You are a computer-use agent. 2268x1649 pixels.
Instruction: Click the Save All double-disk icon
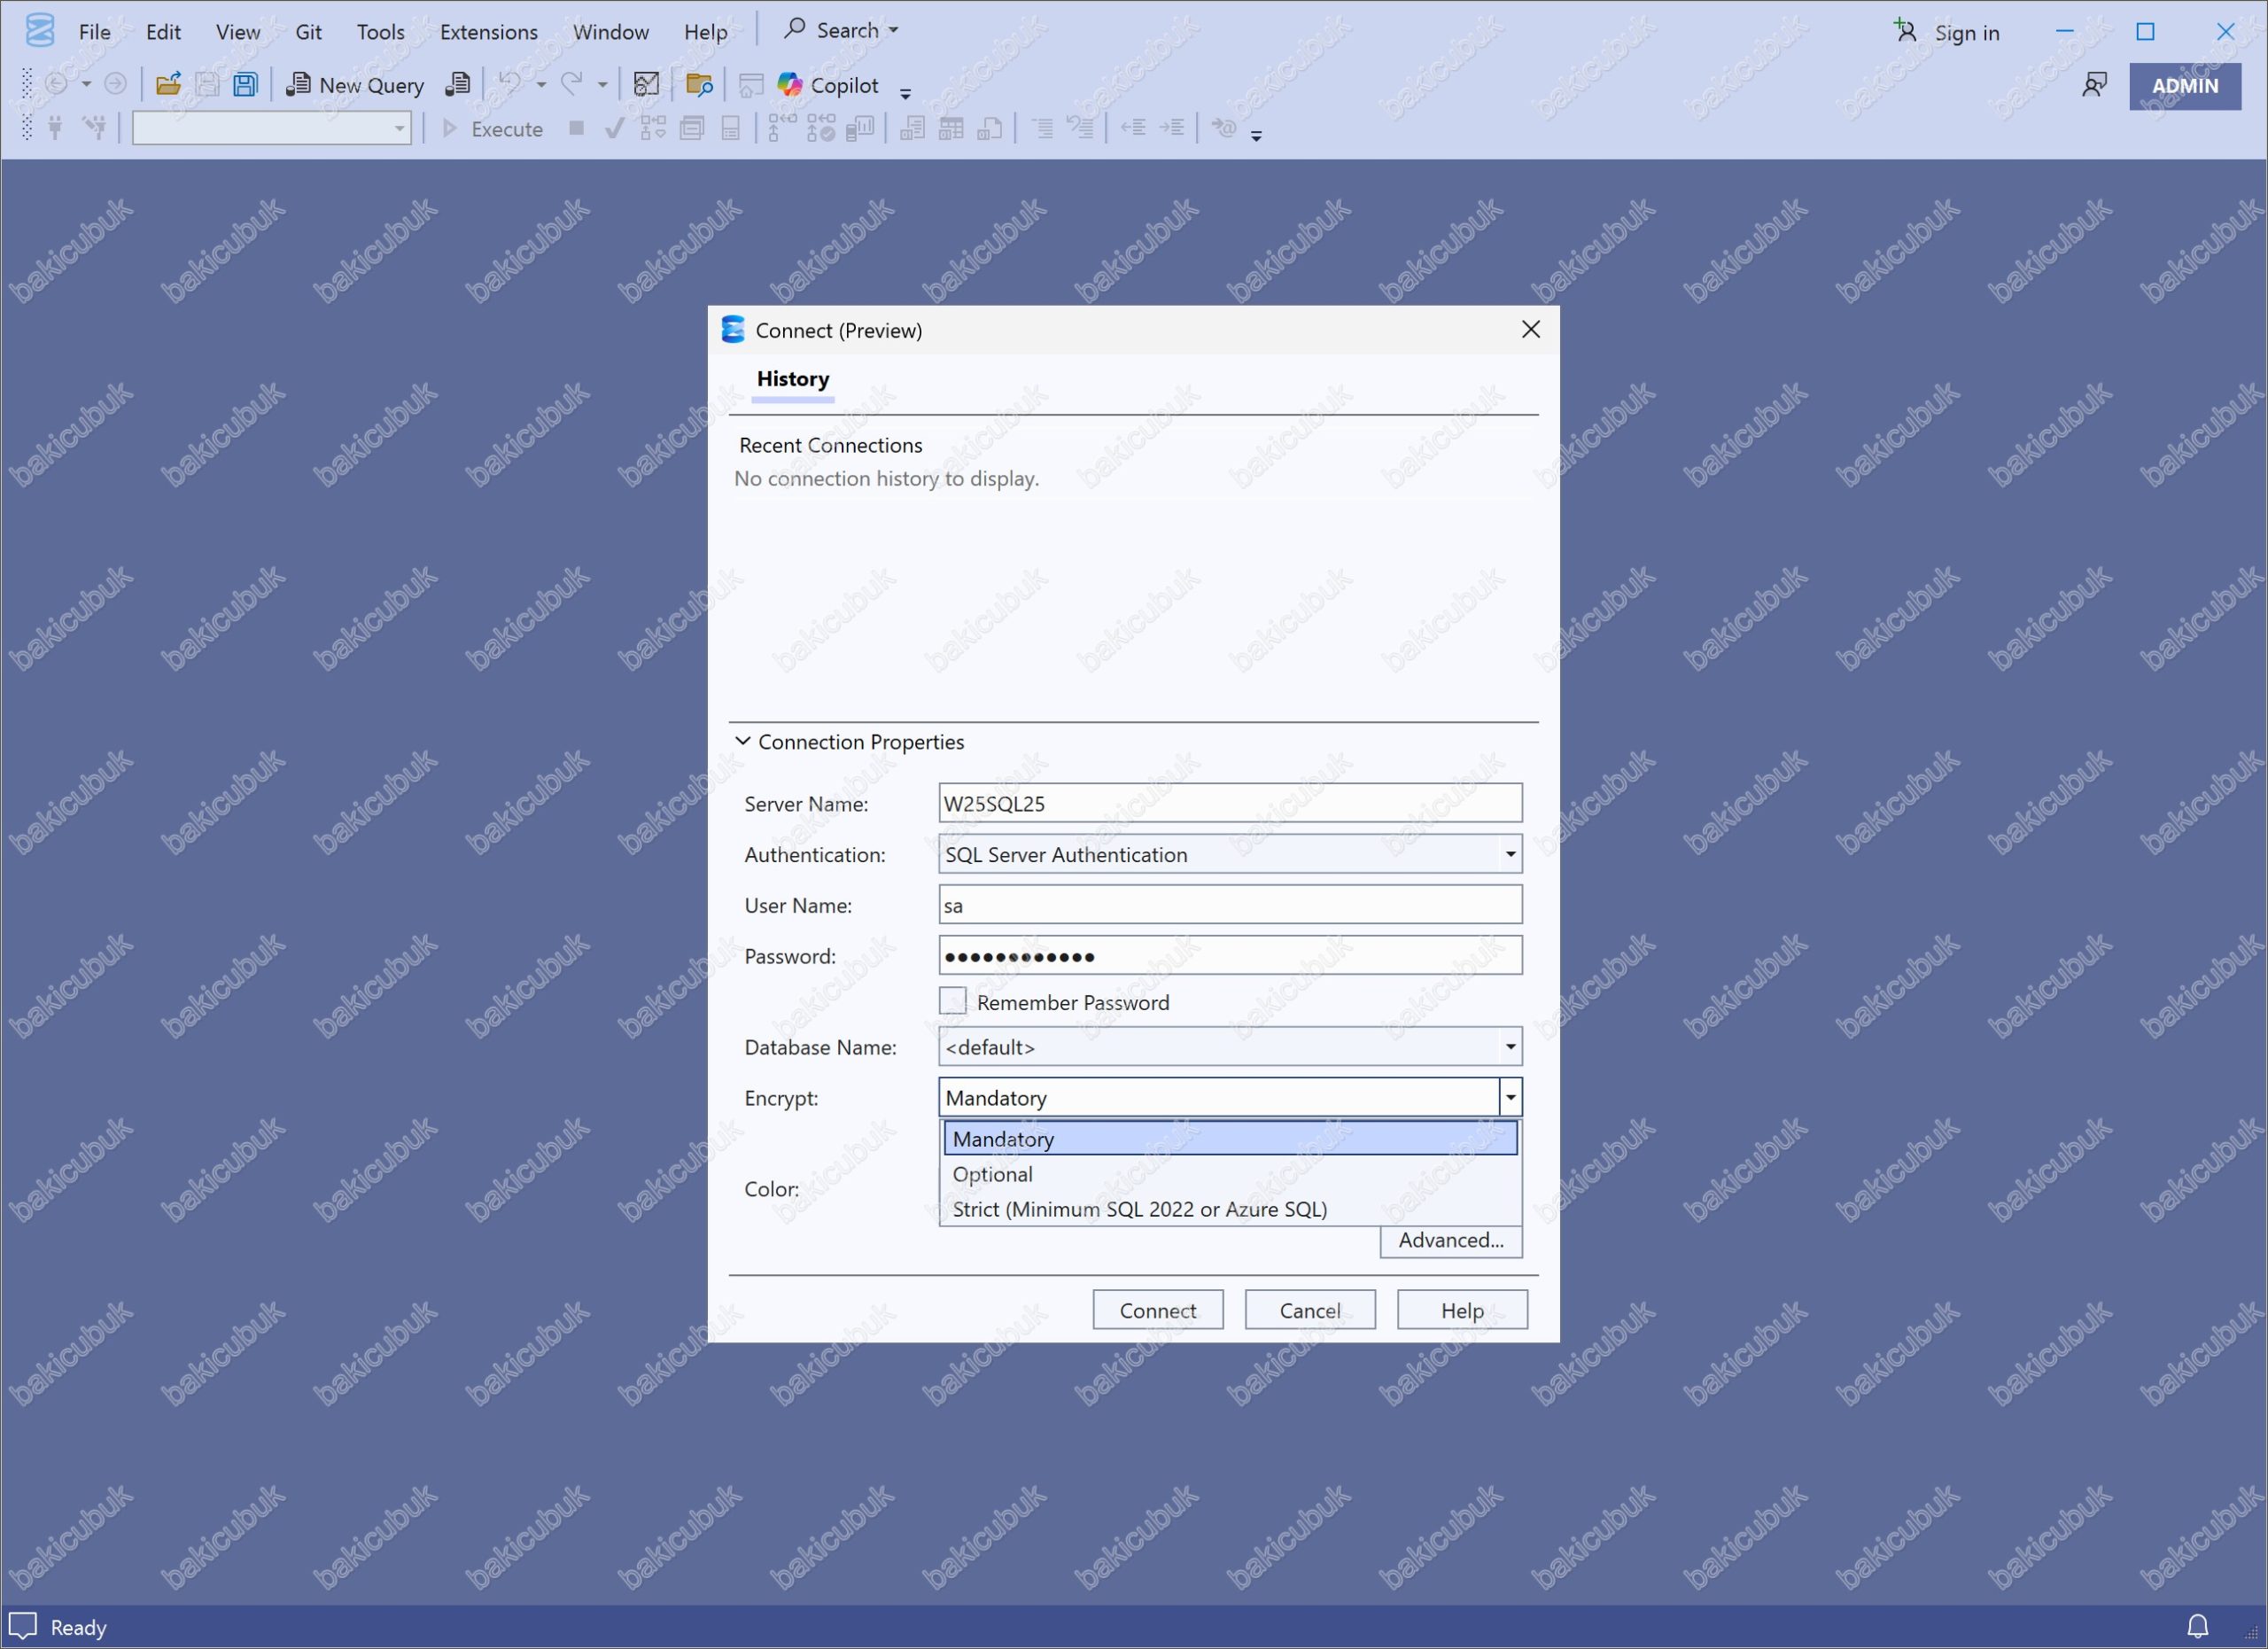pyautogui.click(x=246, y=85)
